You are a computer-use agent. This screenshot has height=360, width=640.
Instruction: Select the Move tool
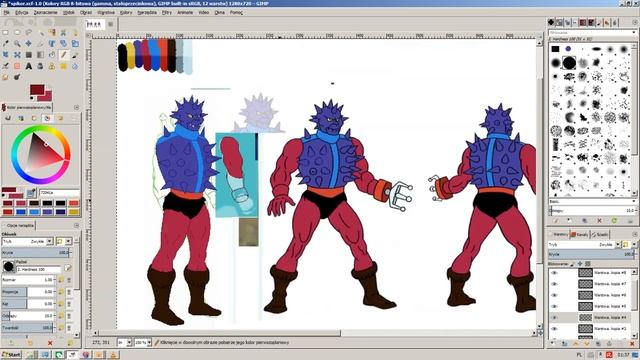coord(29,43)
